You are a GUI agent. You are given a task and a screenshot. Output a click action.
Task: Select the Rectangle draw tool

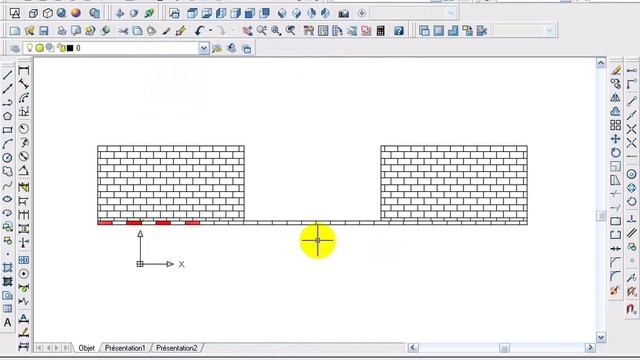pos(7,130)
